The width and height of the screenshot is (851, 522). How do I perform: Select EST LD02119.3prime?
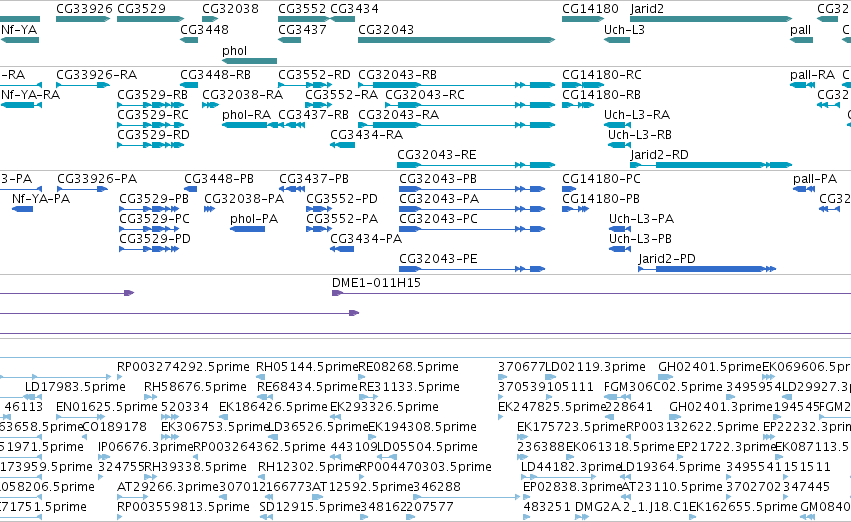595,367
